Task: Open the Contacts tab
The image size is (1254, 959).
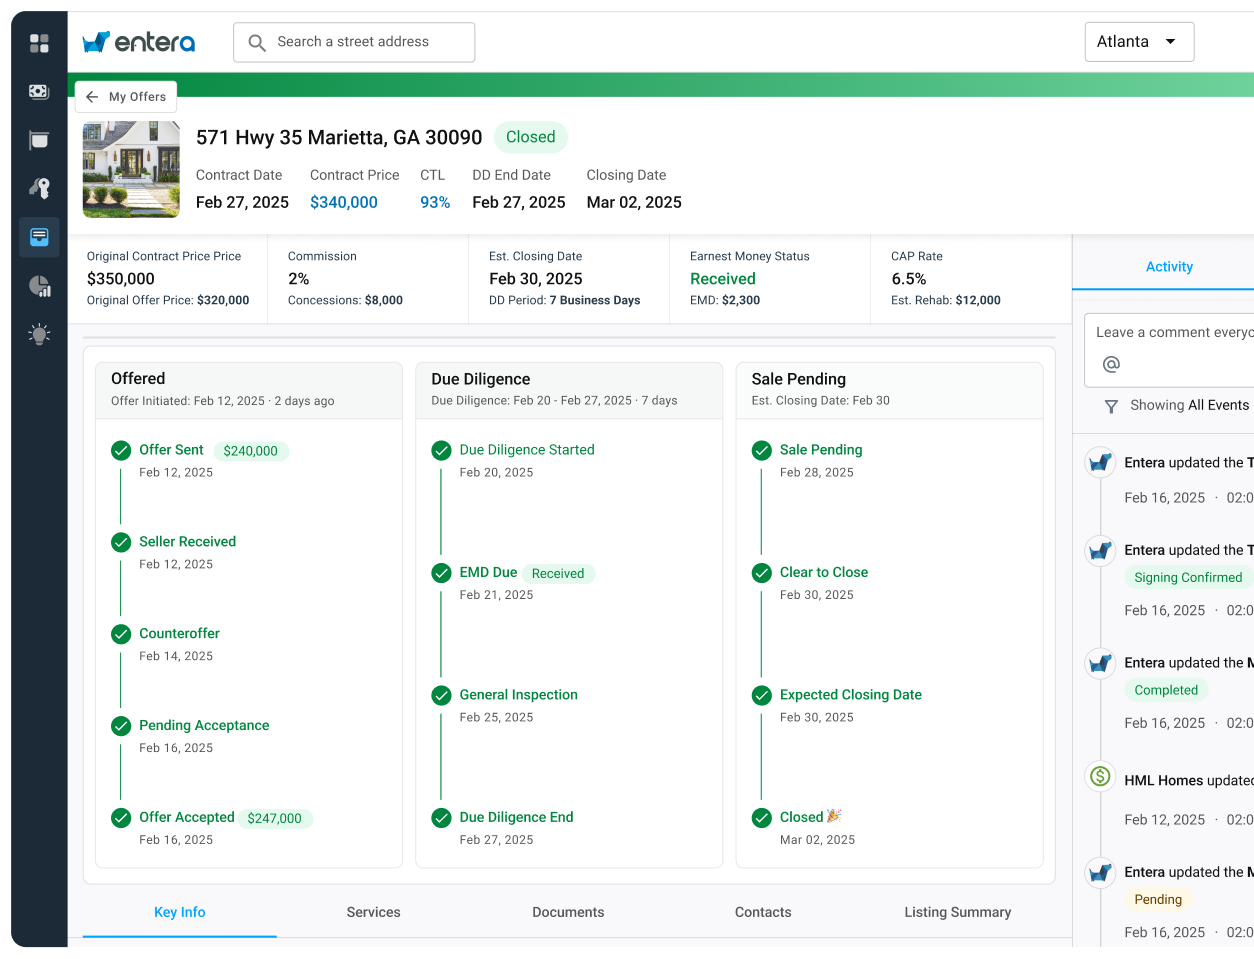Action: (x=763, y=912)
